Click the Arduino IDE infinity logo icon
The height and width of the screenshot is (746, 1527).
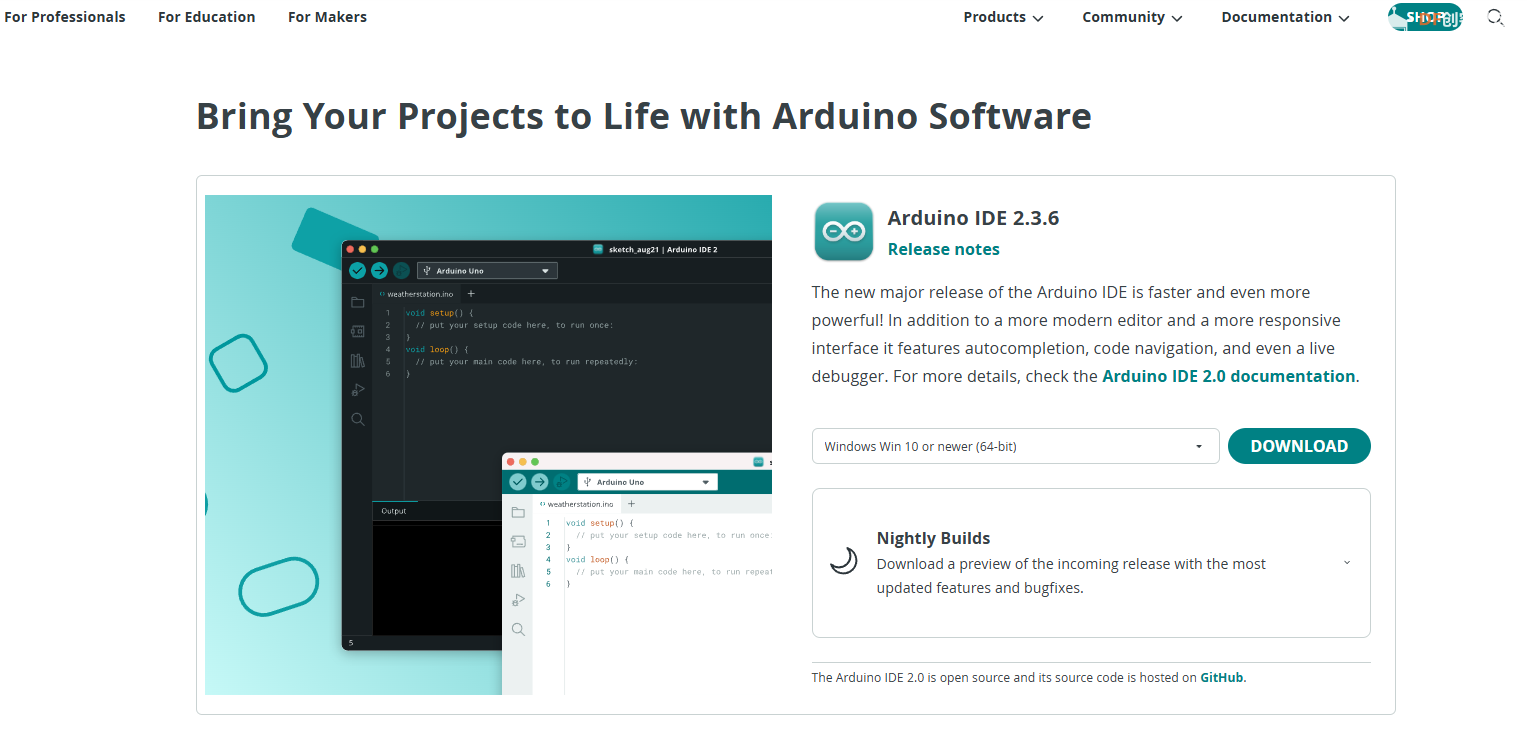844,232
